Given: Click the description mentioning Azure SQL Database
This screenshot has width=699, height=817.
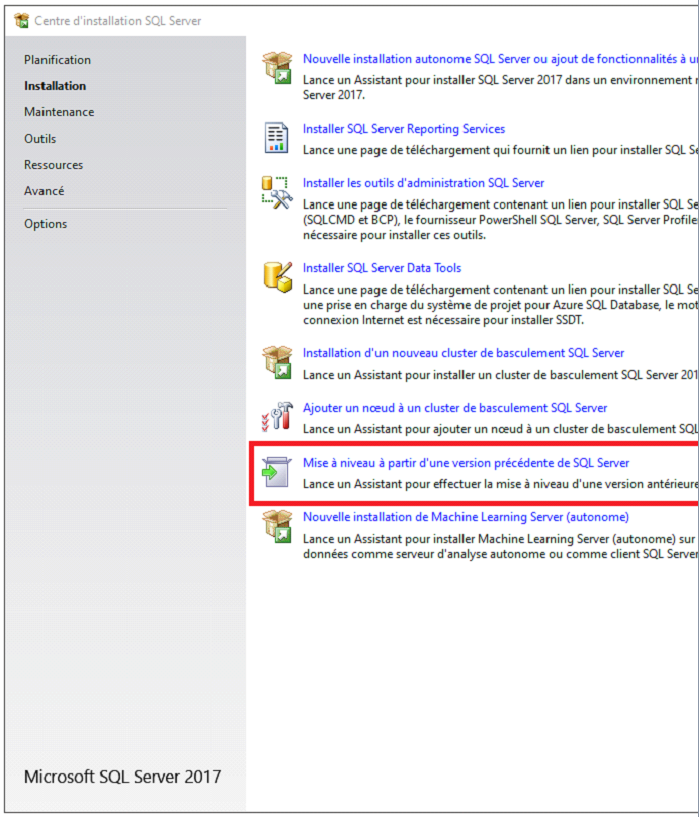Looking at the screenshot, I should (500, 305).
